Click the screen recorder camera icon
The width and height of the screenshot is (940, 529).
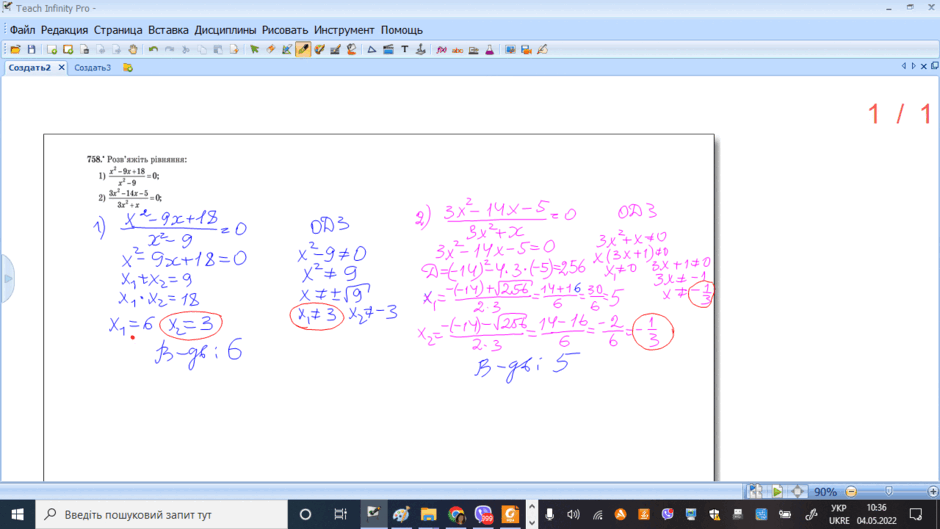tap(526, 50)
